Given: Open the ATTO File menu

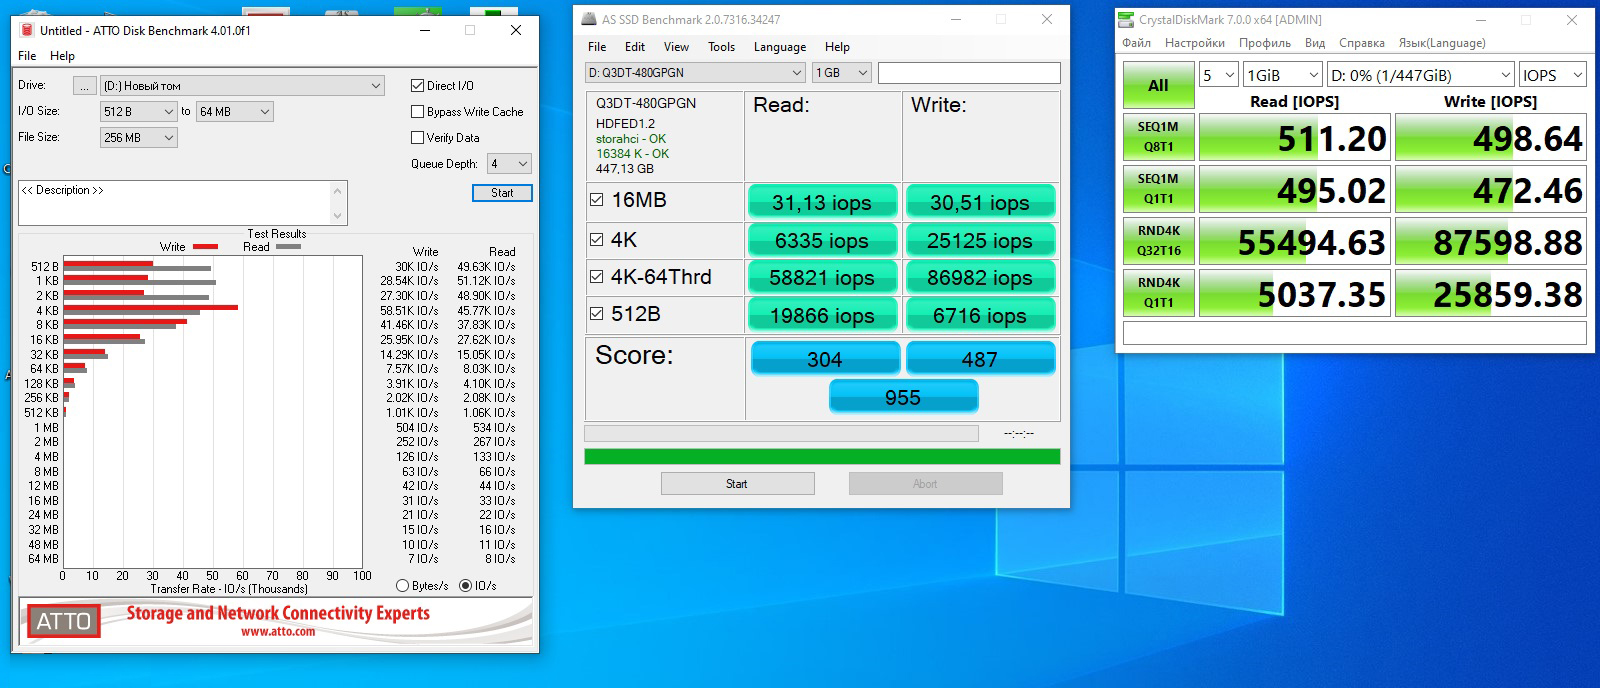Looking at the screenshot, I should pos(27,55).
